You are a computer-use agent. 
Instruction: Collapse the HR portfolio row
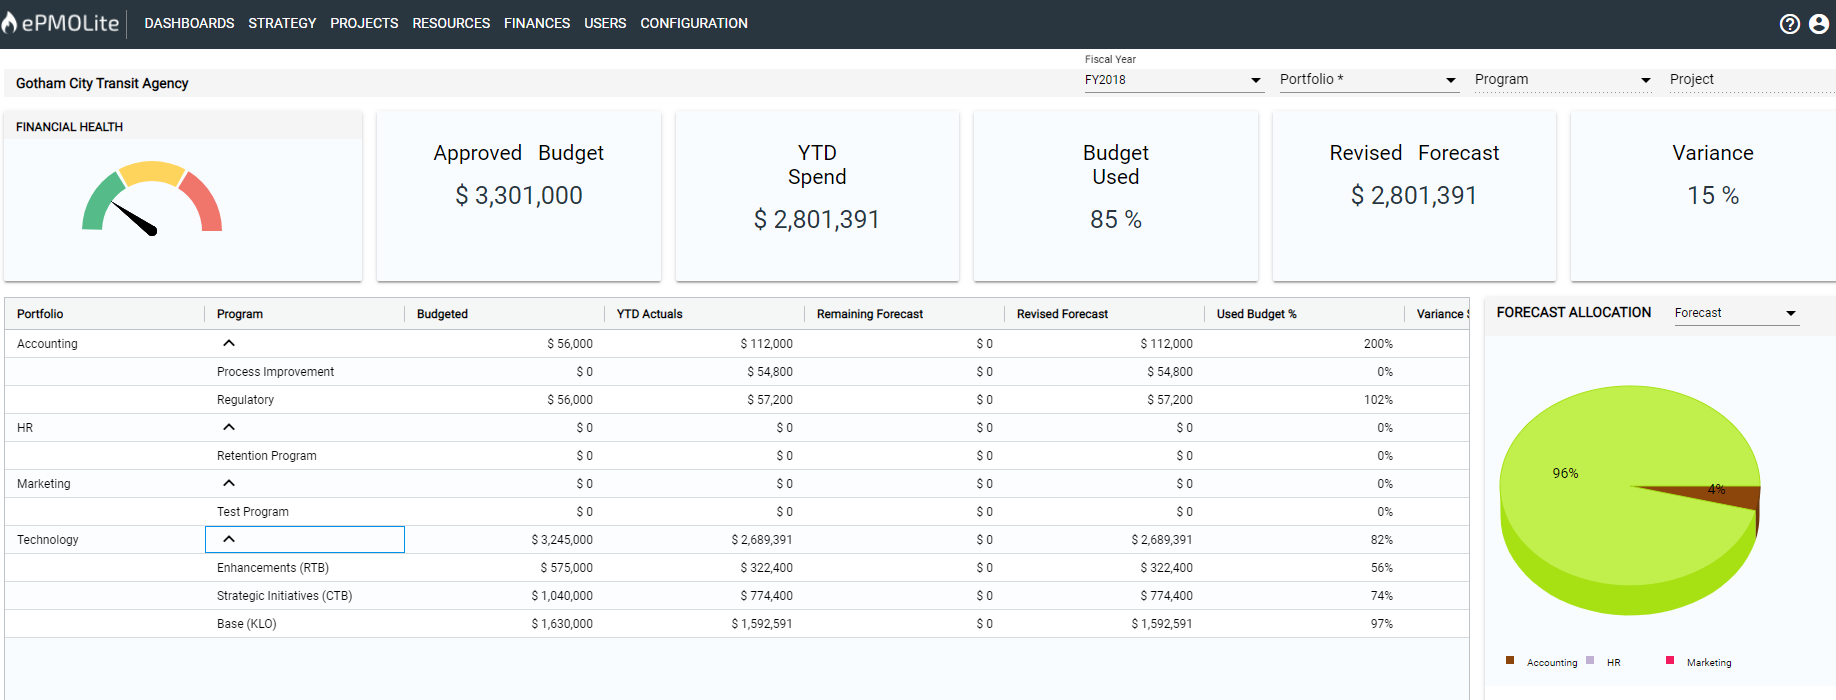tap(229, 427)
